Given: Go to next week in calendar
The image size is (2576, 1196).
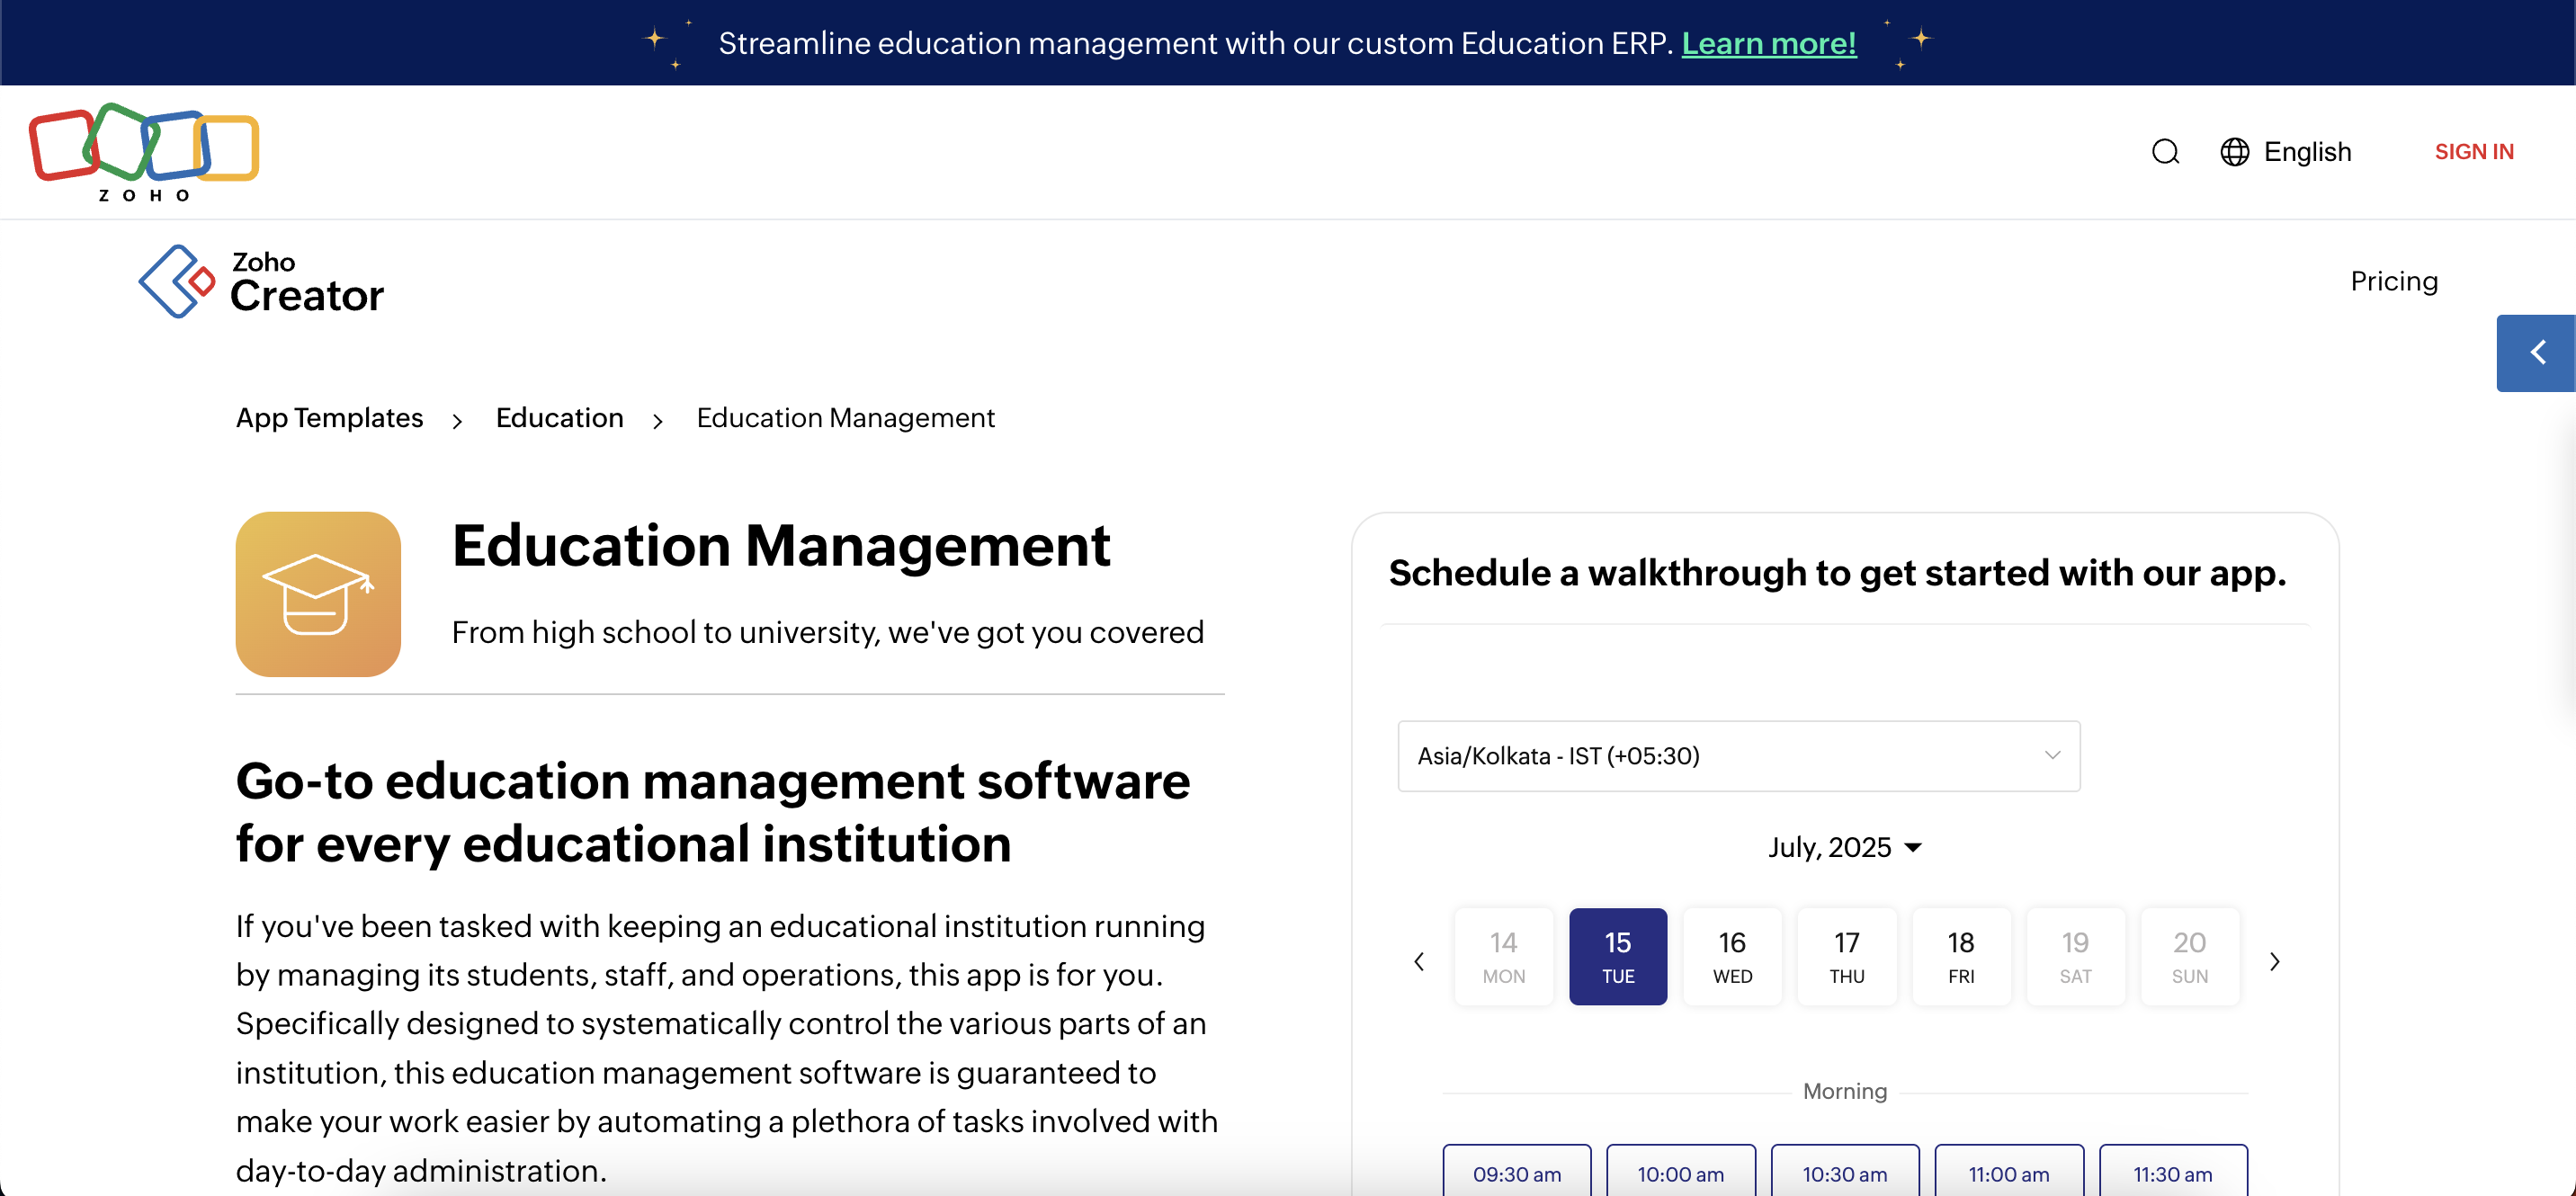Looking at the screenshot, I should 2275,961.
